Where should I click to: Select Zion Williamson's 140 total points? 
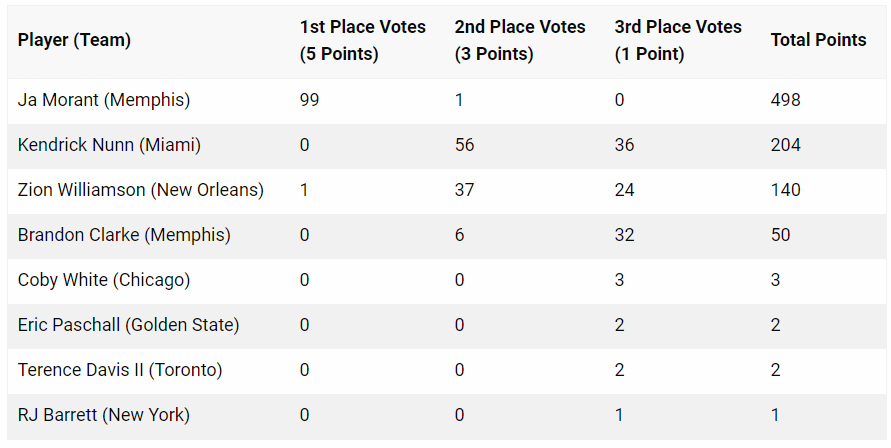[785, 190]
